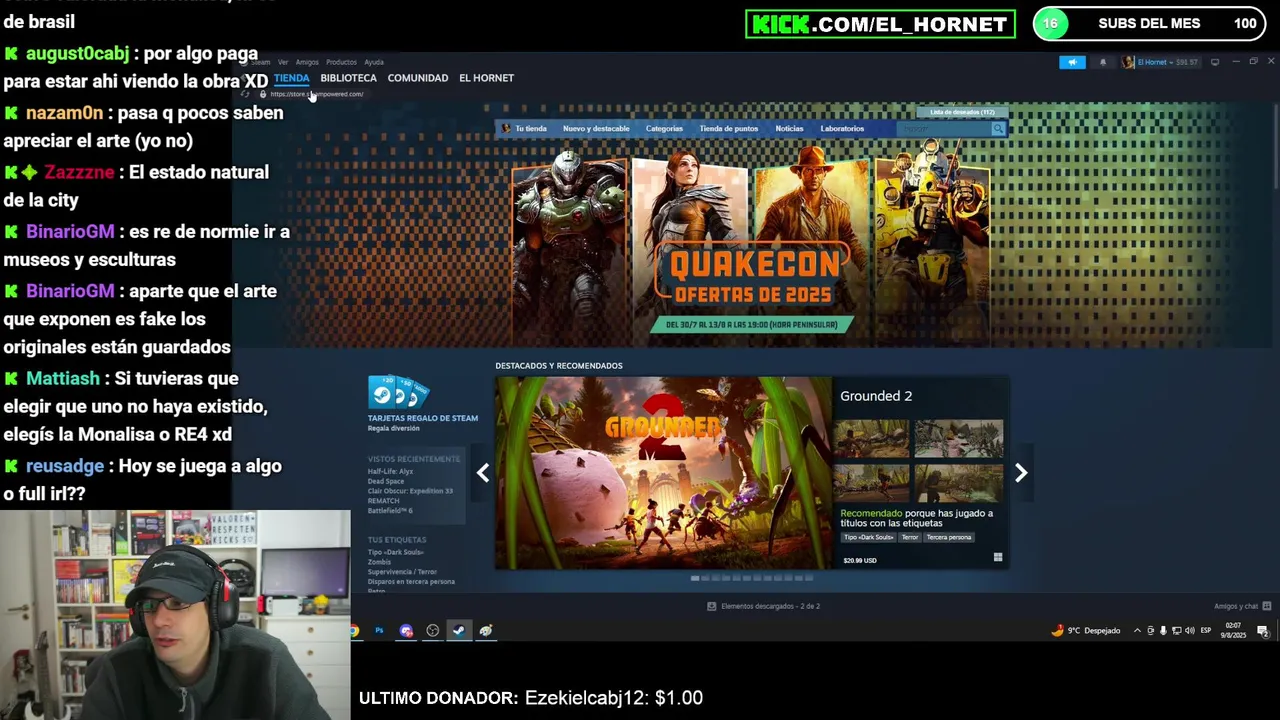
Task: Open Amigos y chat icon
Action: pyautogui.click(x=1267, y=606)
